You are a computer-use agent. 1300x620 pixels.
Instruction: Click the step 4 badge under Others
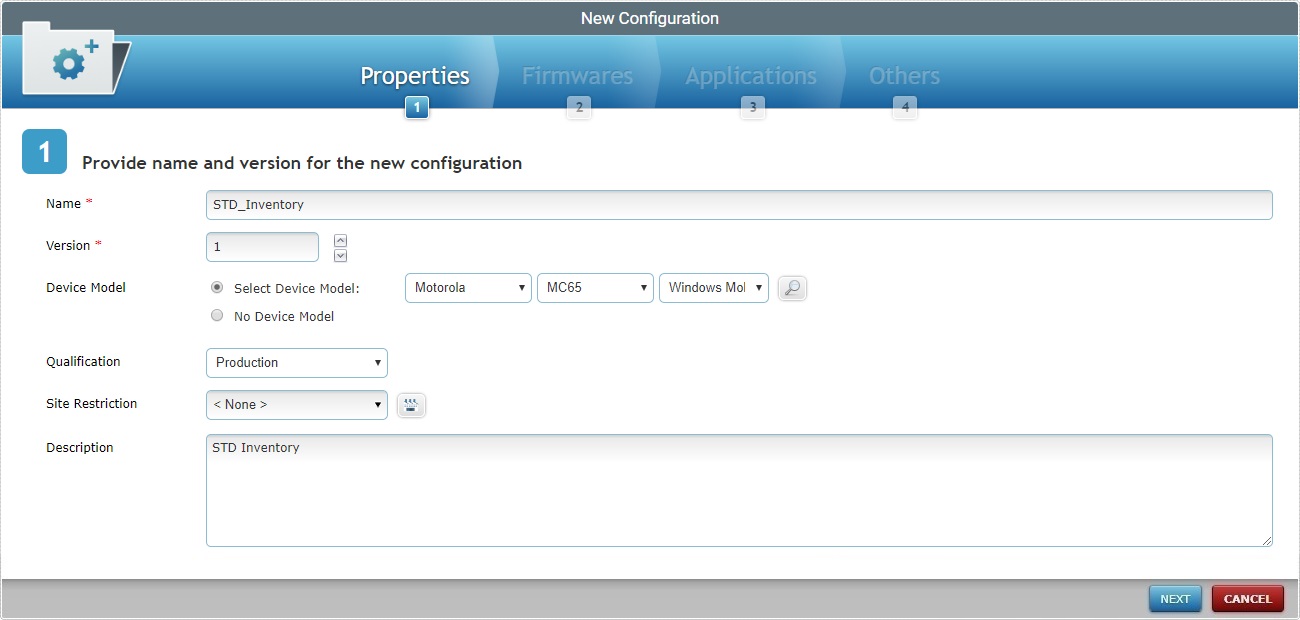click(x=904, y=107)
